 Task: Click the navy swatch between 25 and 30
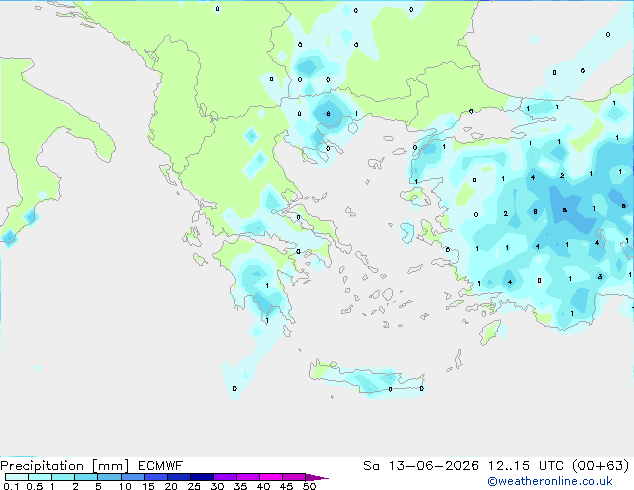point(201,477)
